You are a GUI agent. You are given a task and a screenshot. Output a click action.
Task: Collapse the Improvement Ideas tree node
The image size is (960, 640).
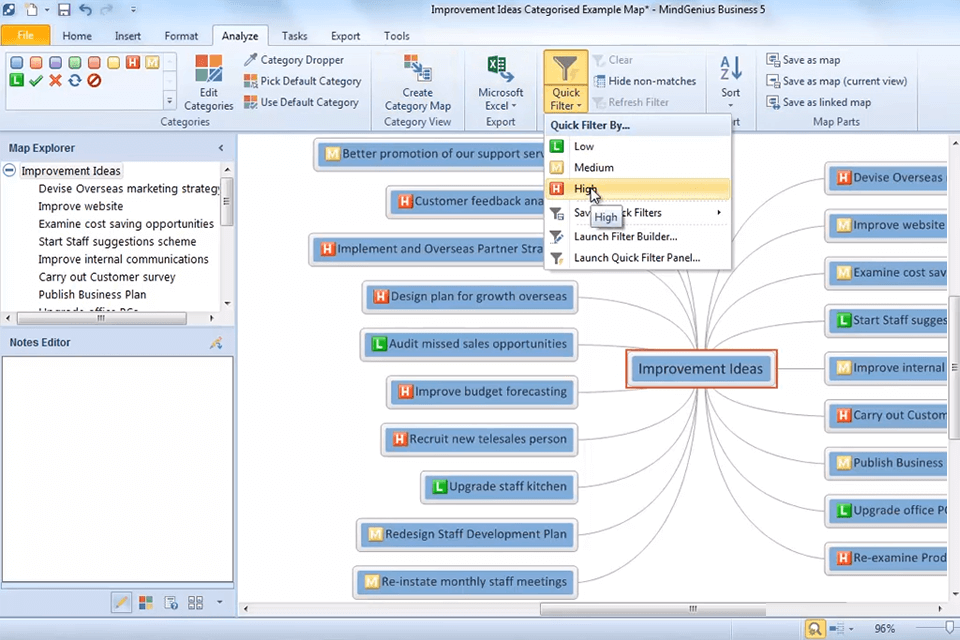coord(10,171)
